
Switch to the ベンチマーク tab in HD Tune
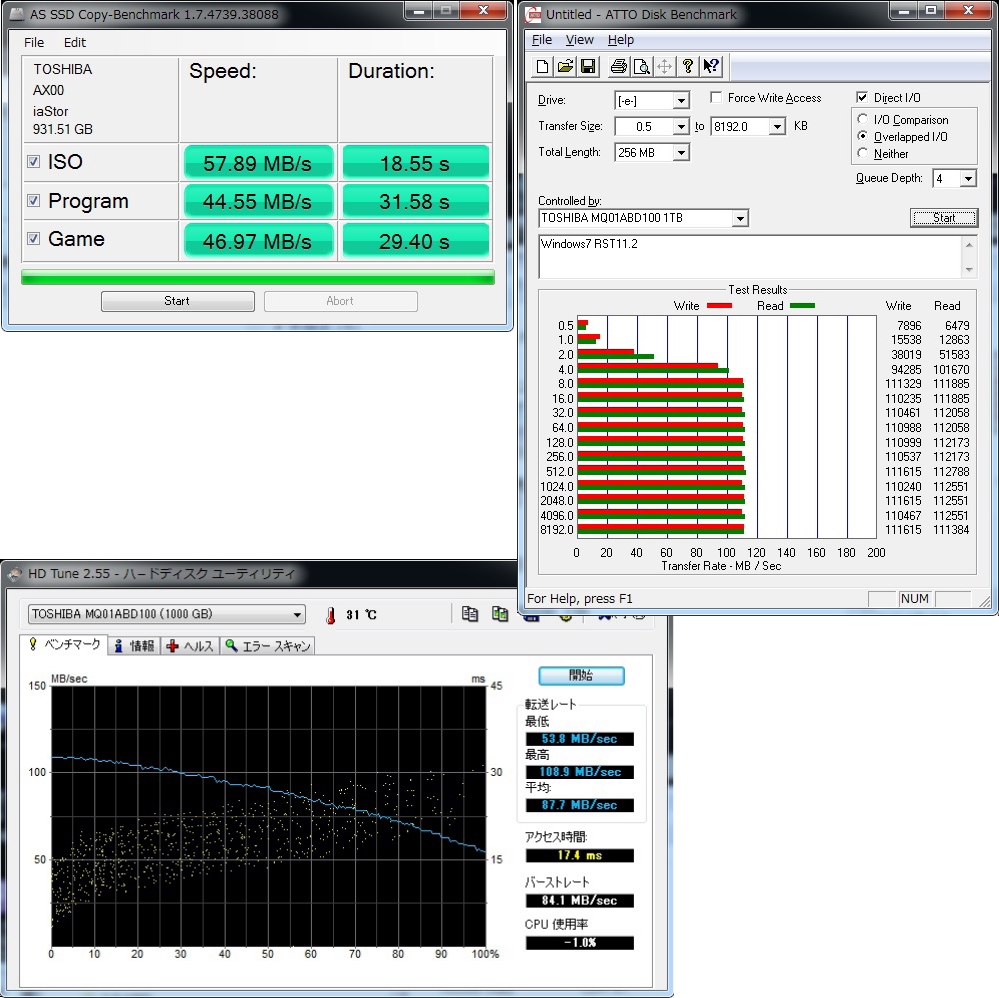tap(63, 644)
